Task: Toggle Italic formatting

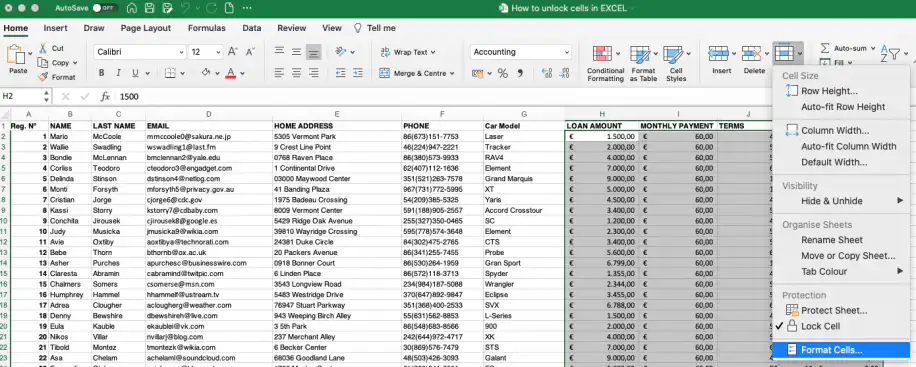Action: coord(119,73)
